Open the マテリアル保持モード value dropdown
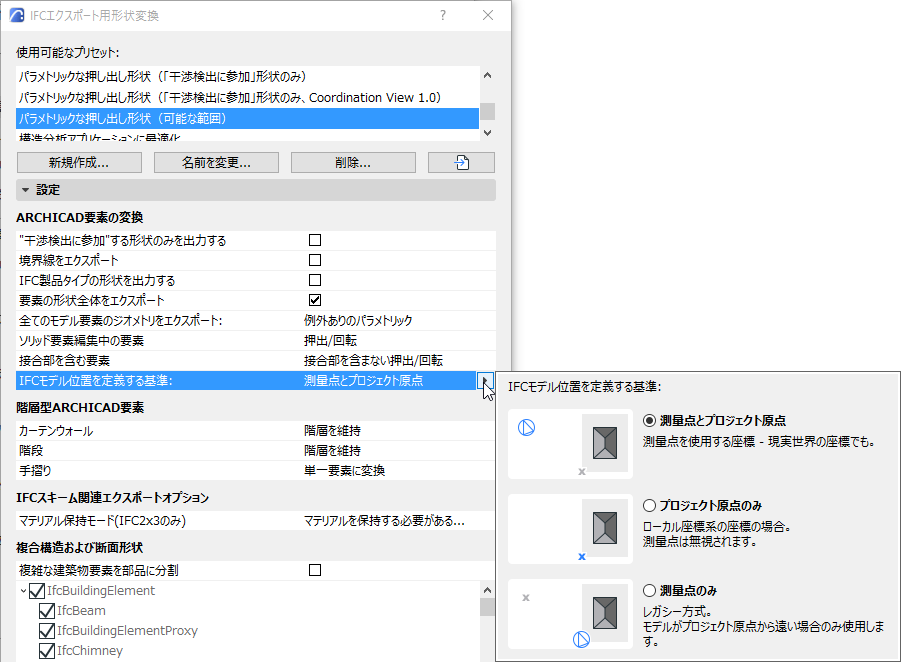 384,521
